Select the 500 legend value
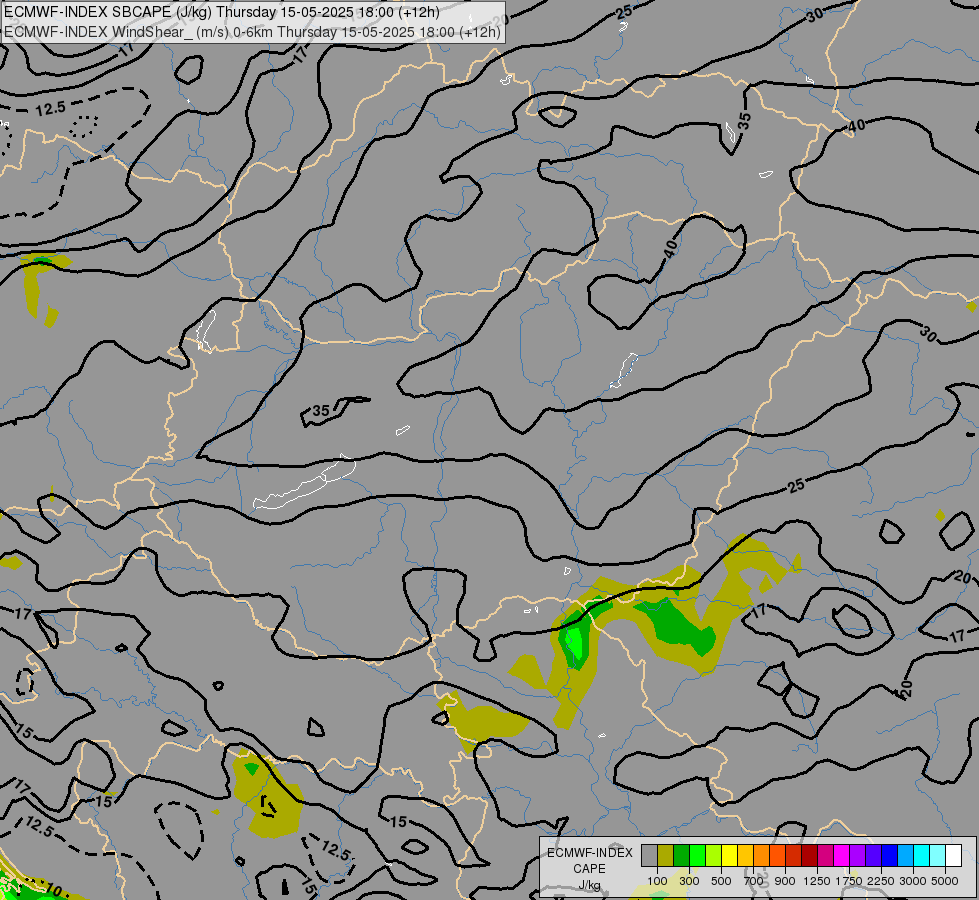Screen dimensions: 979x900 pyautogui.click(x=721, y=881)
